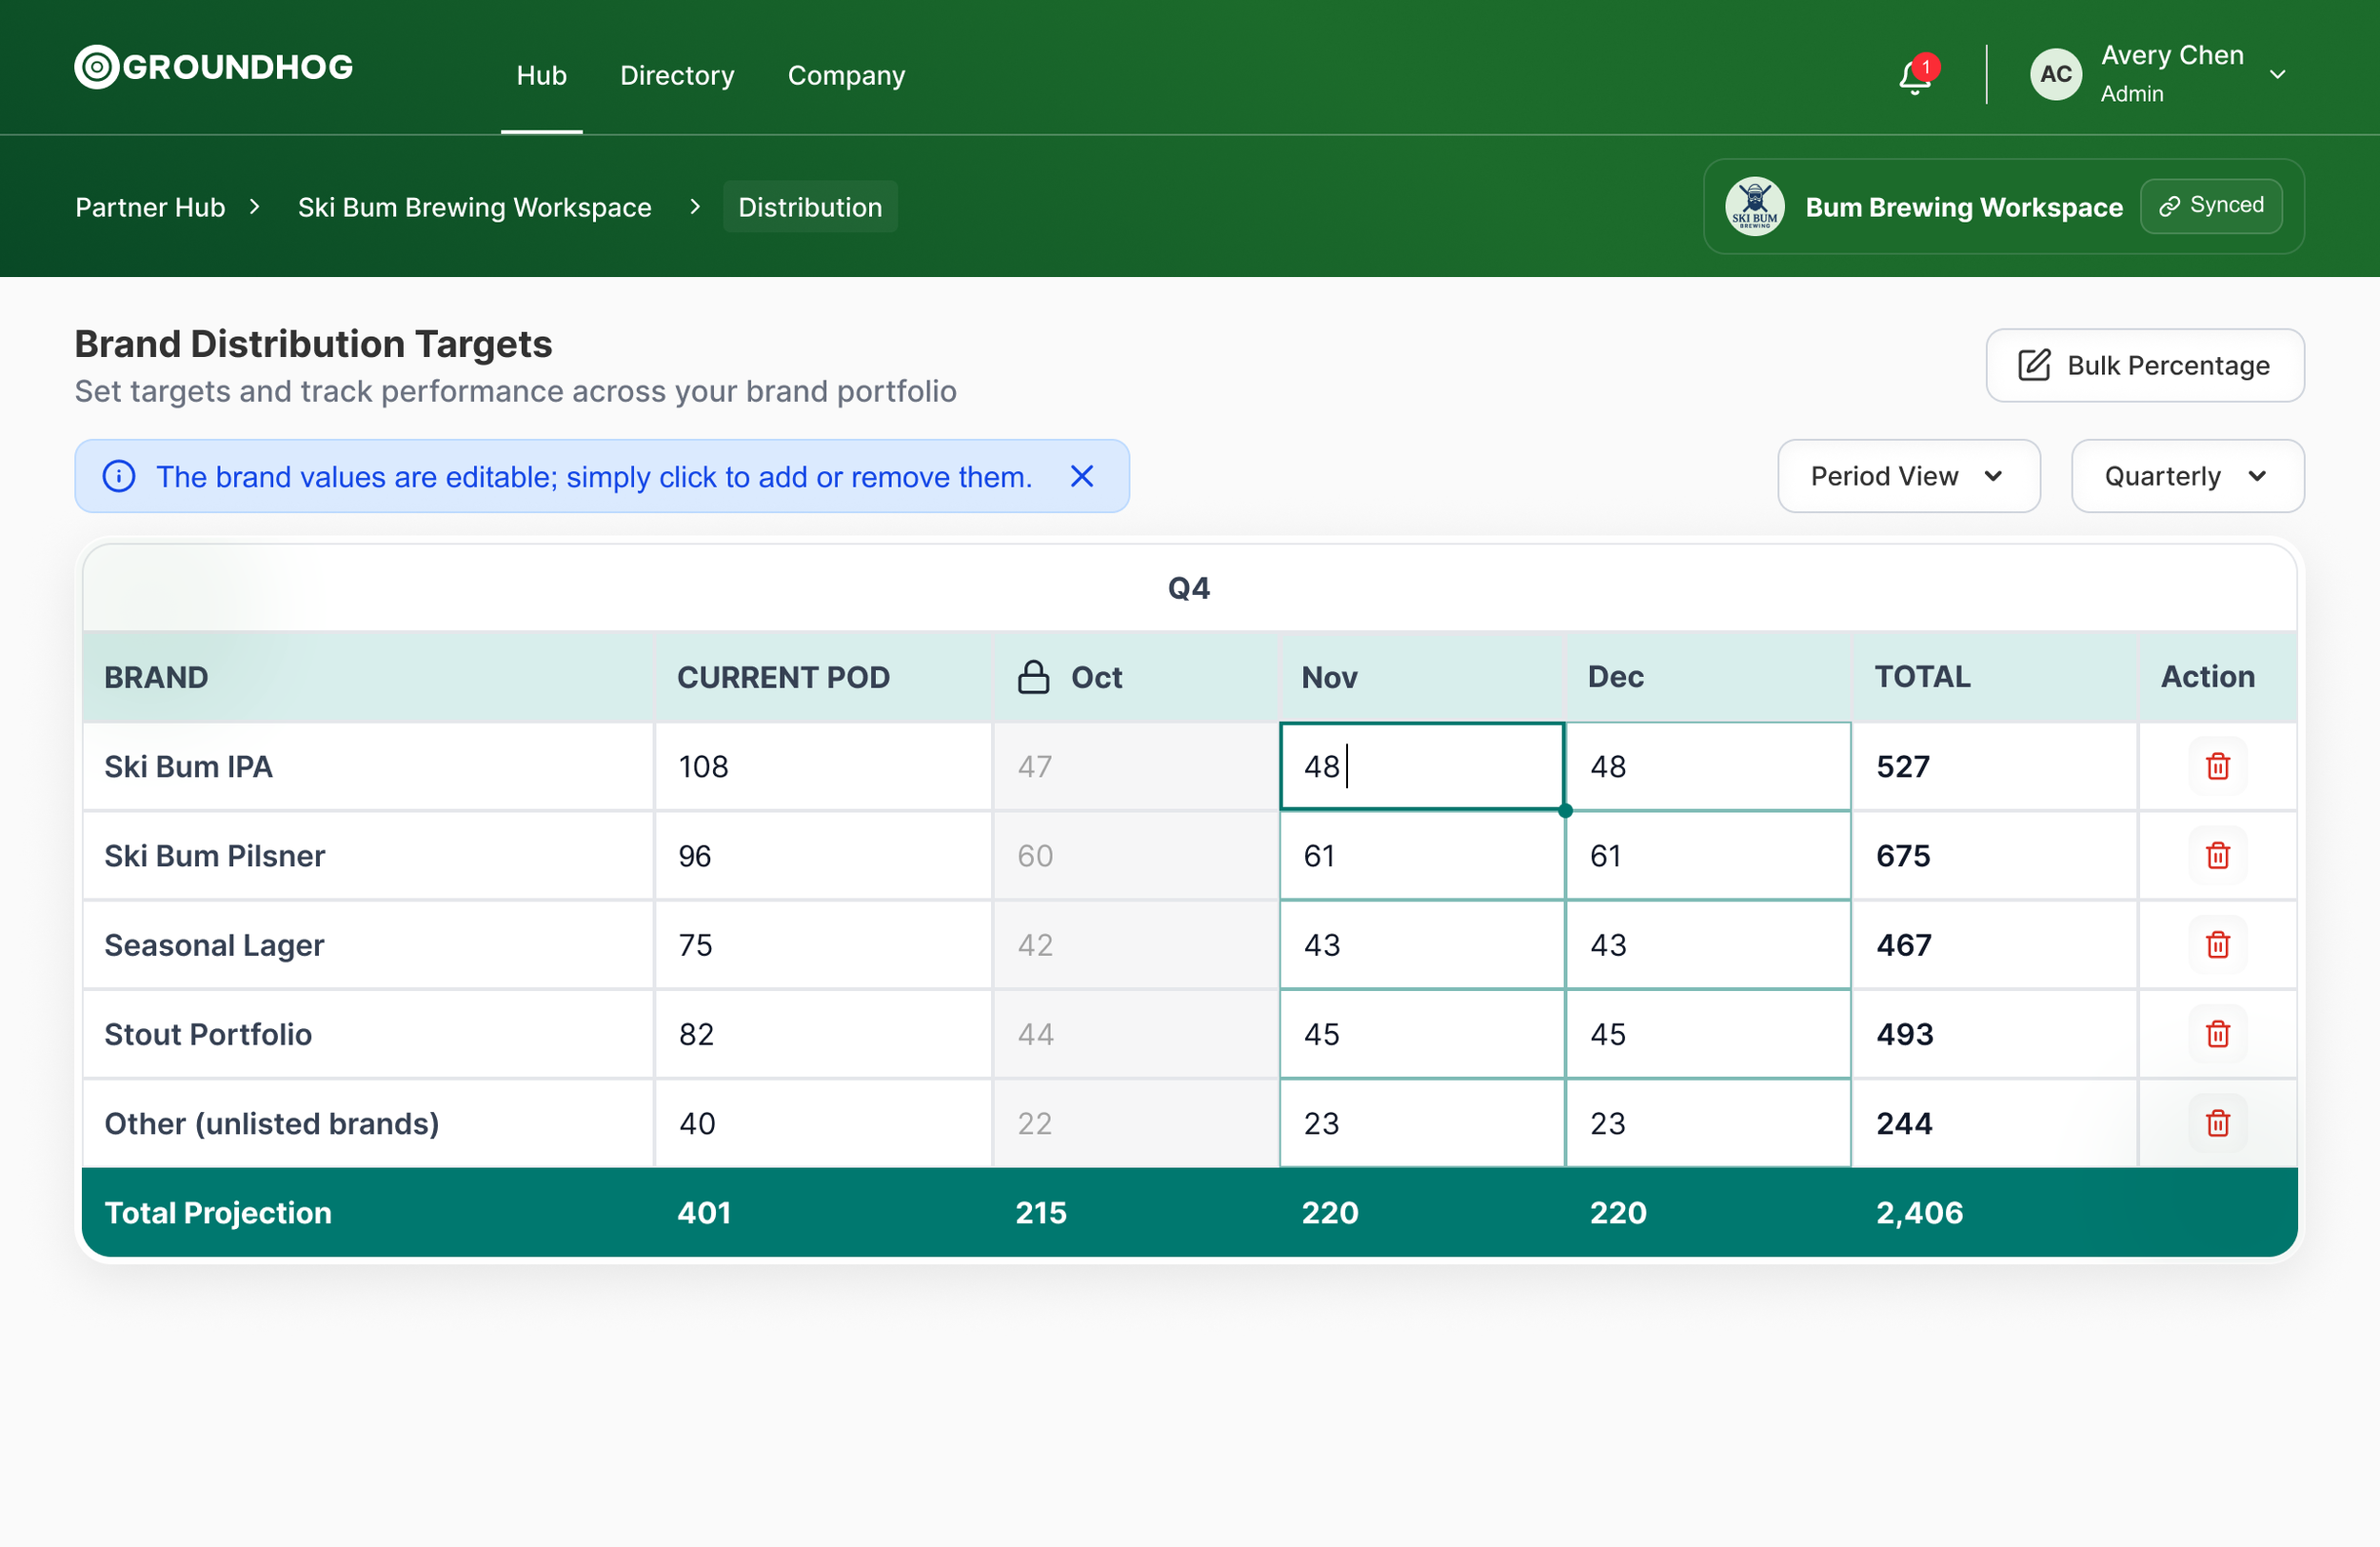Image resolution: width=2380 pixels, height=1547 pixels.
Task: Click the lock icon on Oct column
Action: tap(1033, 677)
